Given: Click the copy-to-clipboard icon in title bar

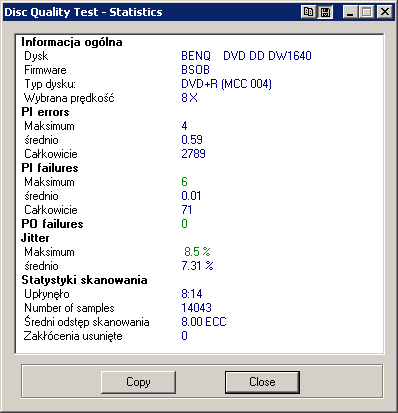Looking at the screenshot, I should (x=308, y=12).
